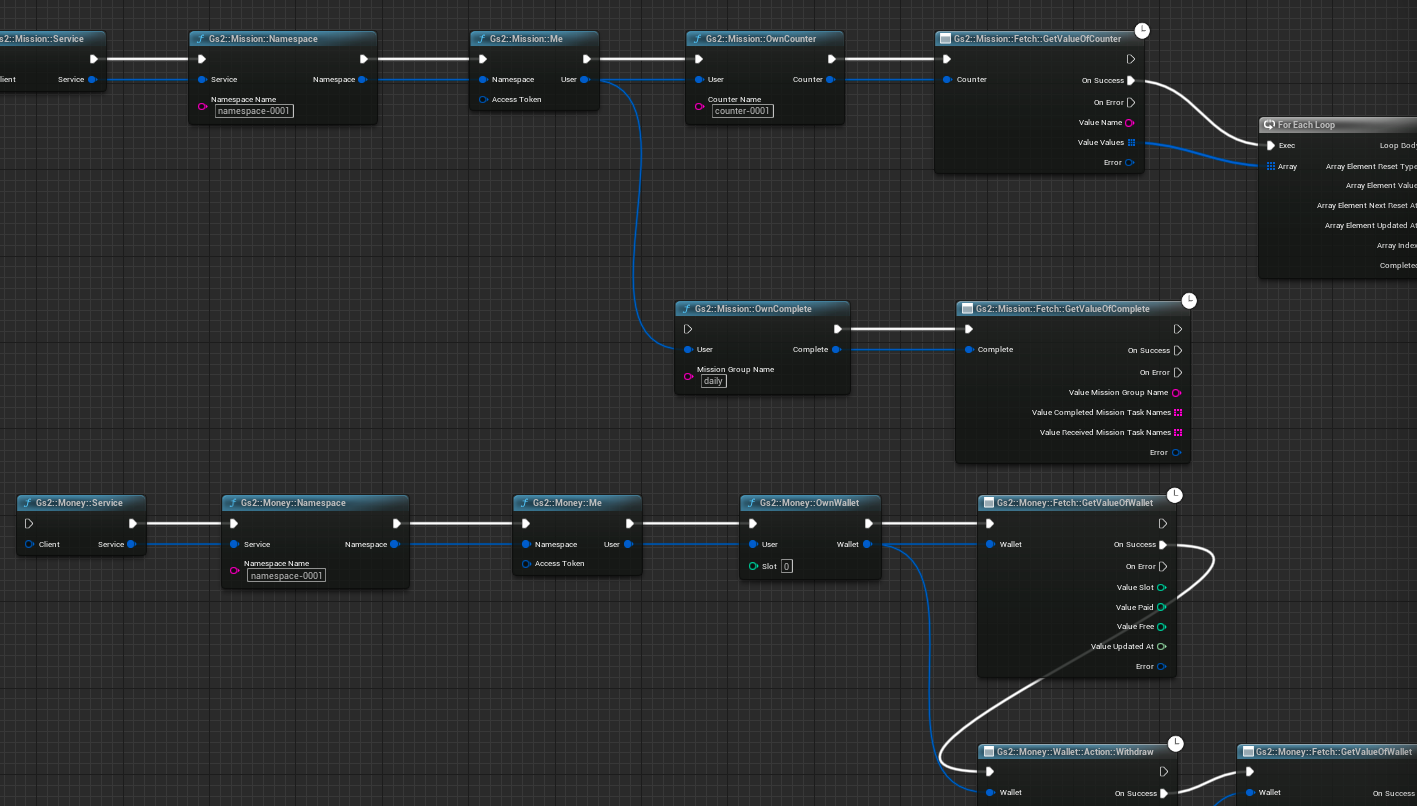Select the Gs2::Money::Me node header
Image resolution: width=1417 pixels, height=806 pixels.
tap(578, 503)
